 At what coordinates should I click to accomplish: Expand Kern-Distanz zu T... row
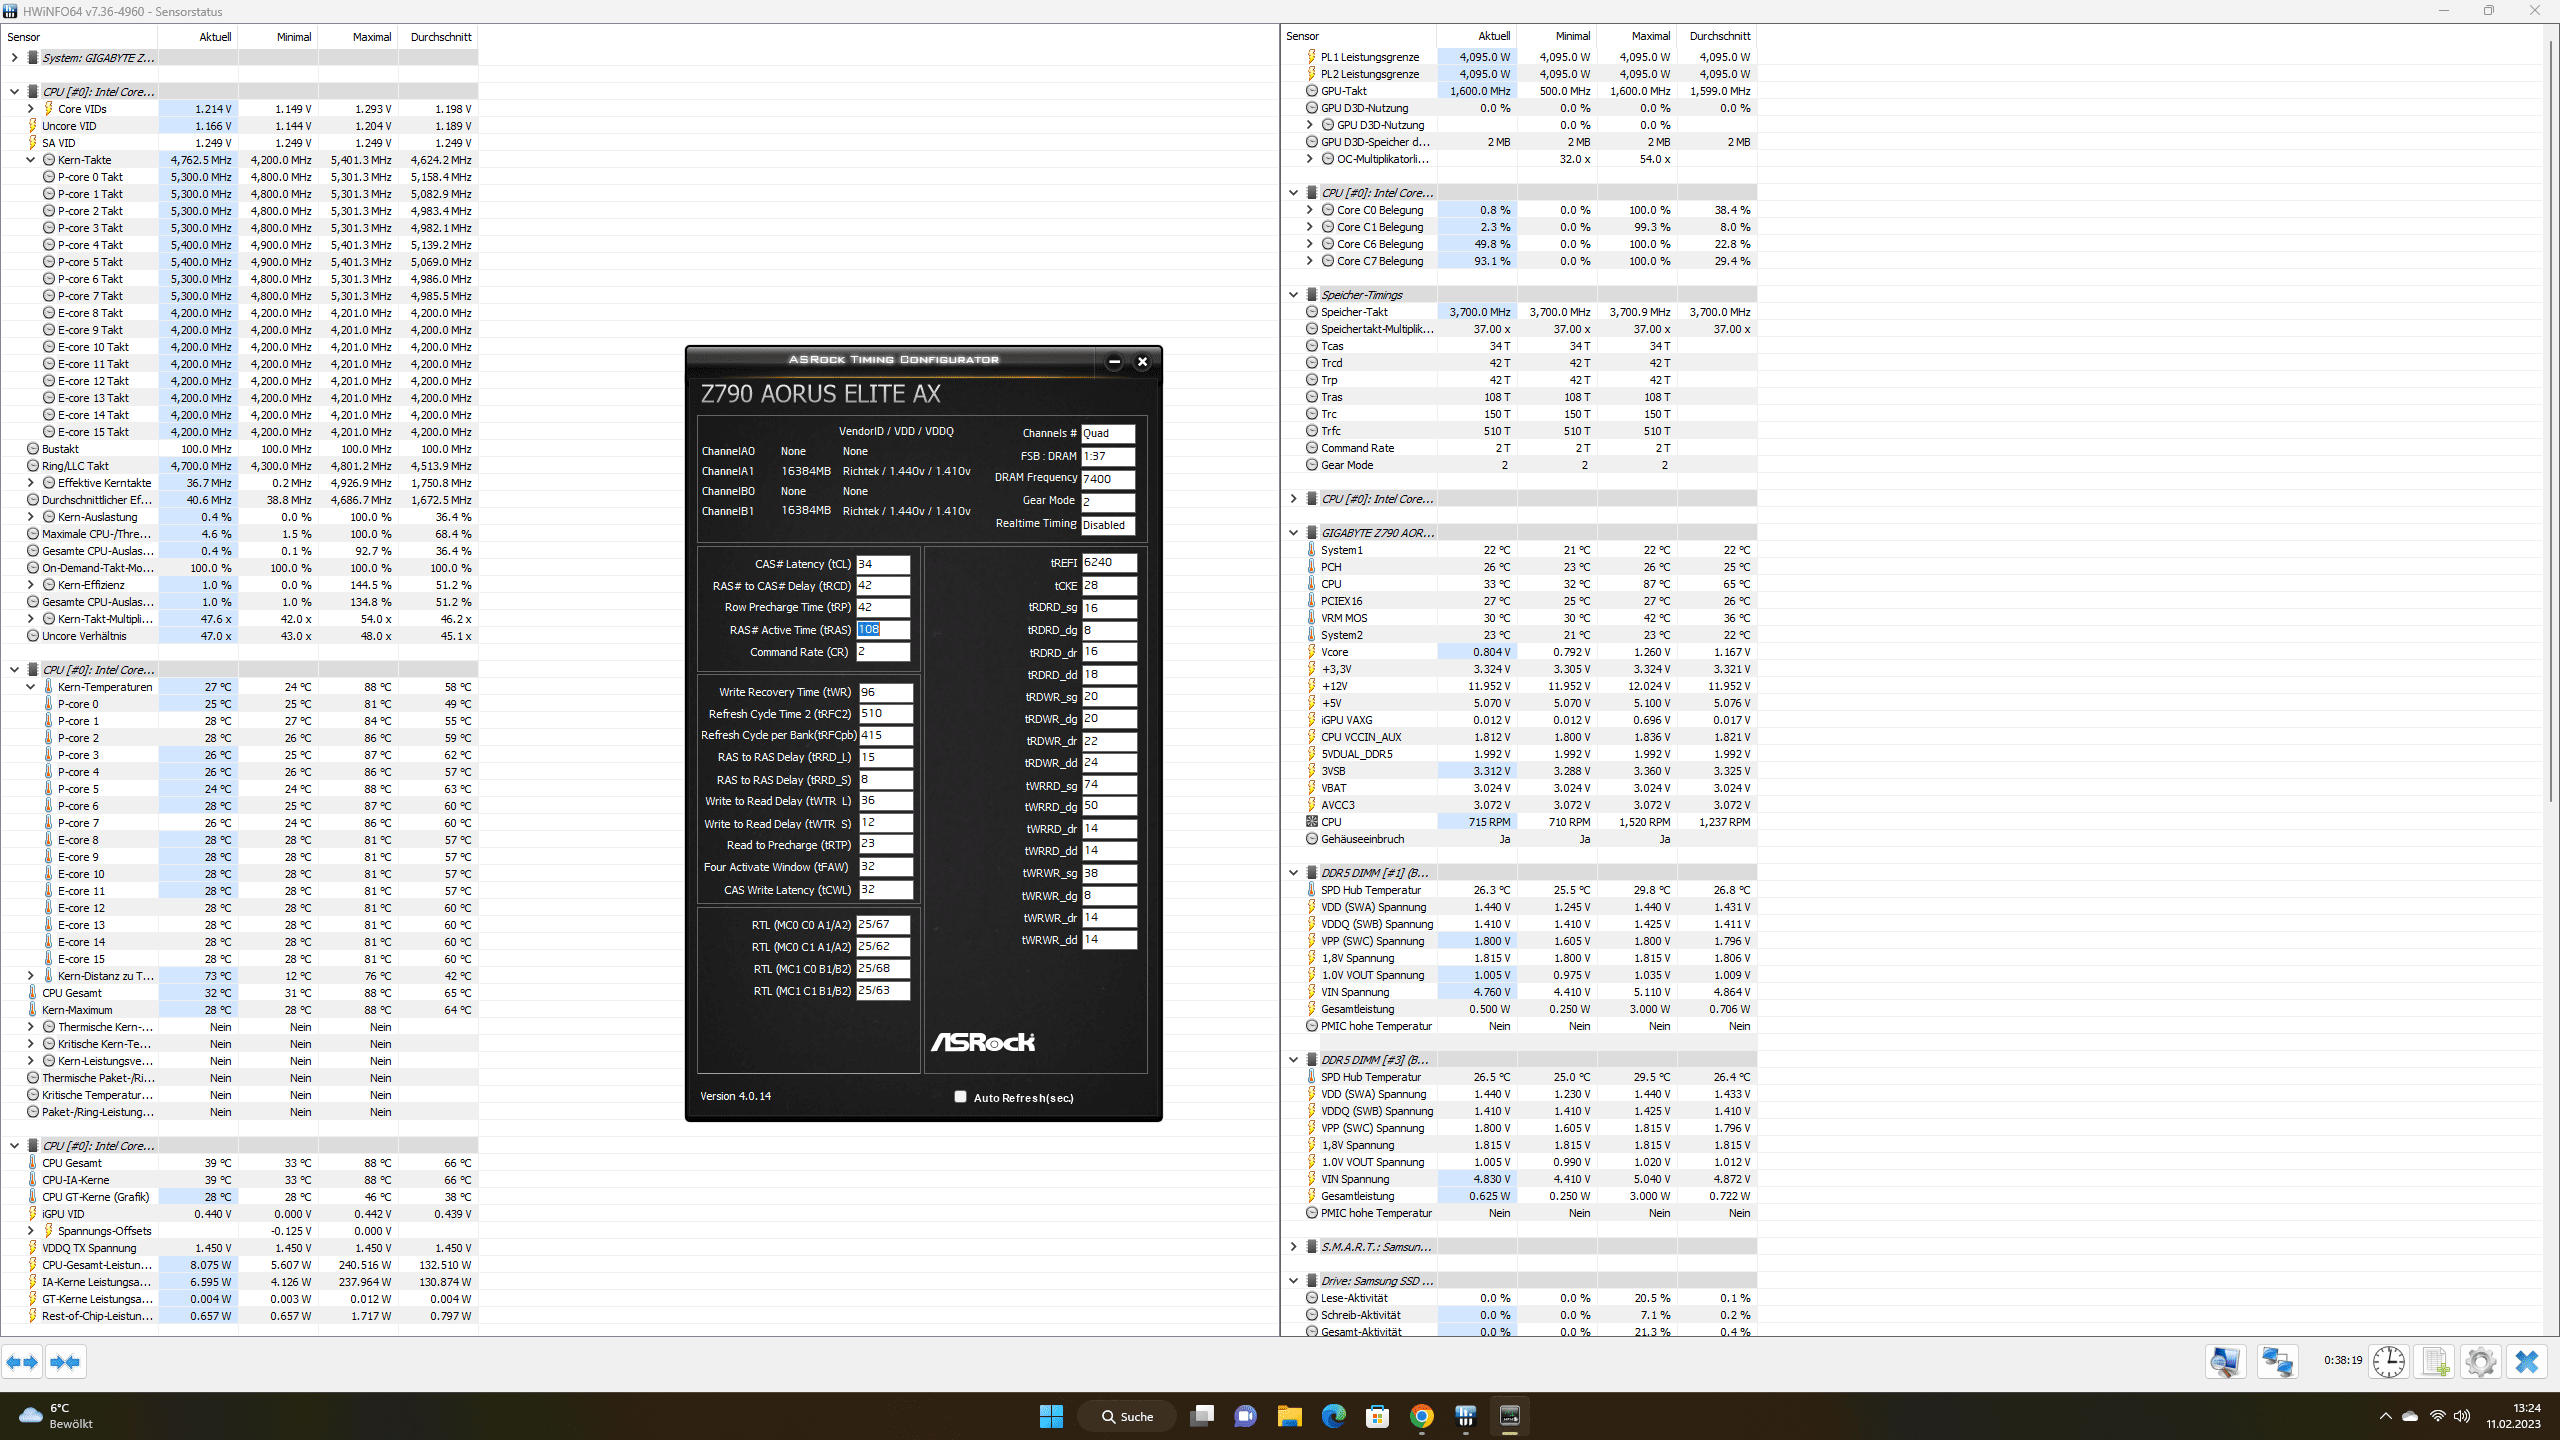click(x=30, y=976)
